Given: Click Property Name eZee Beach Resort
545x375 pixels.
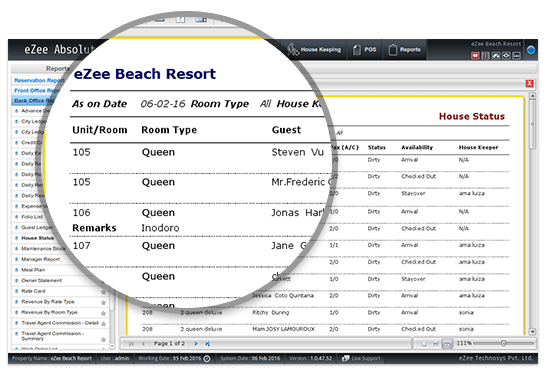Looking at the screenshot, I should 52,358.
